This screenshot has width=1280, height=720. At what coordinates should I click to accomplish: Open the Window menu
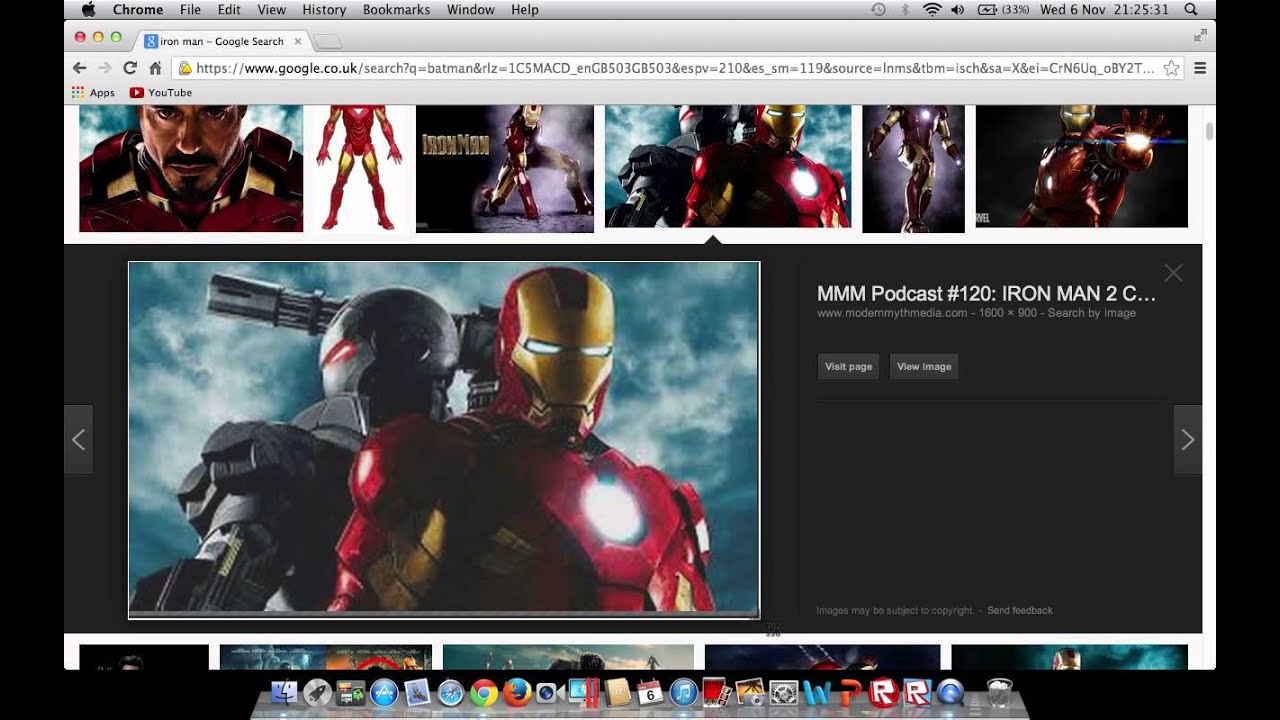(x=471, y=9)
